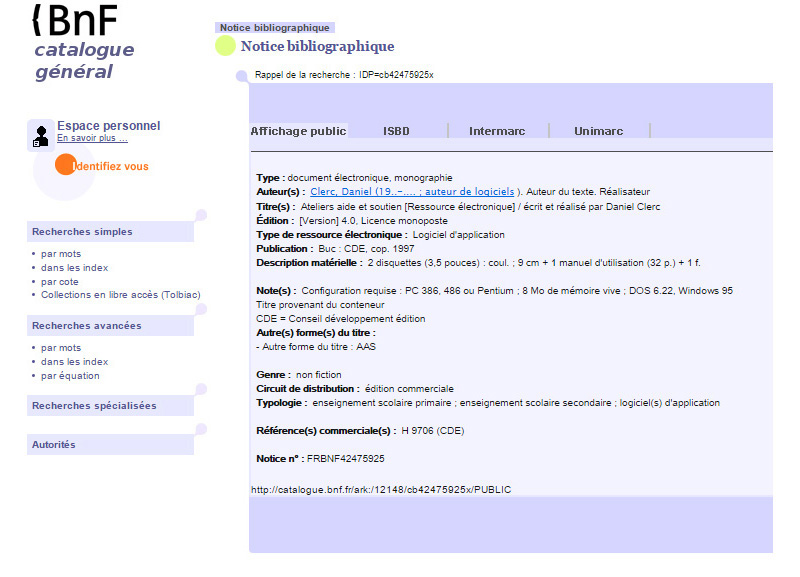Switch to the 'Affichage public' tab
This screenshot has width=800, height=577.
298,131
